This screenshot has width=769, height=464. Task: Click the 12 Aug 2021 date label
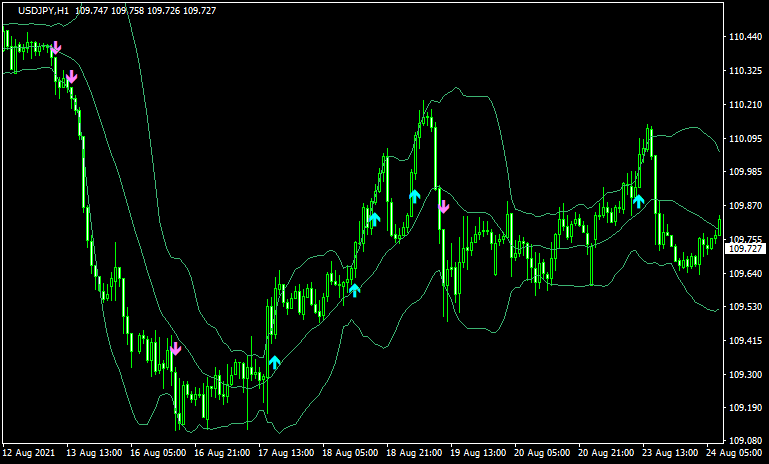pos(28,452)
